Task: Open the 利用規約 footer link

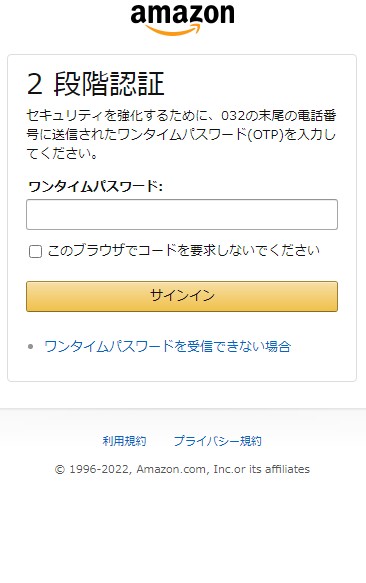Action: tap(125, 441)
